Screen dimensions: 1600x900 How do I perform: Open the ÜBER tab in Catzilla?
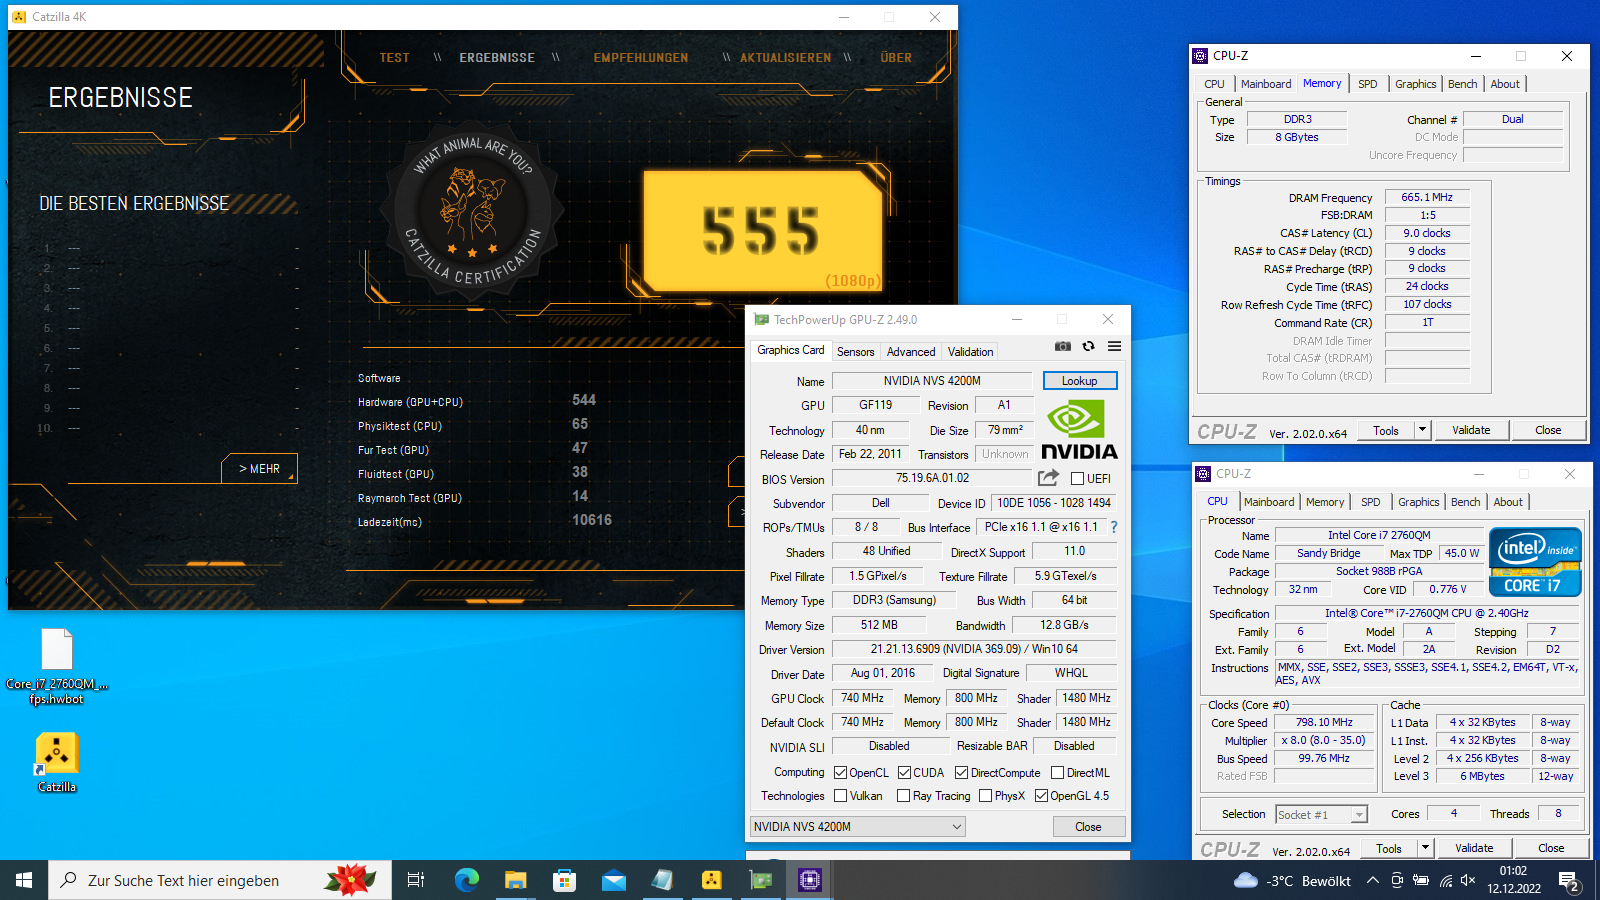coord(896,58)
